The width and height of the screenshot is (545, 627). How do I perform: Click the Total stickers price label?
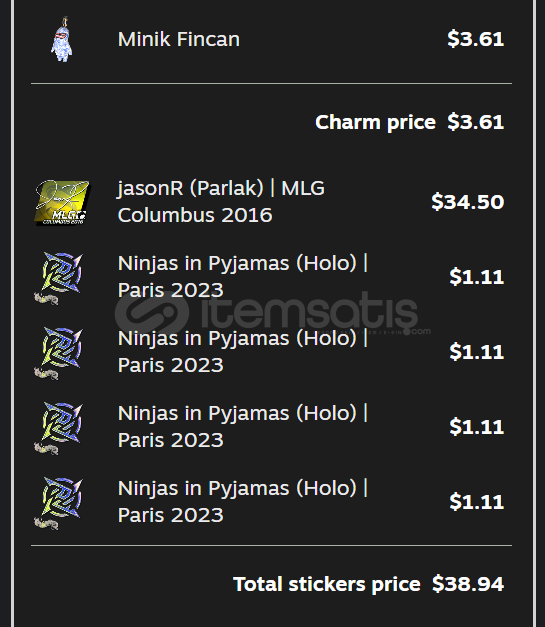(327, 584)
